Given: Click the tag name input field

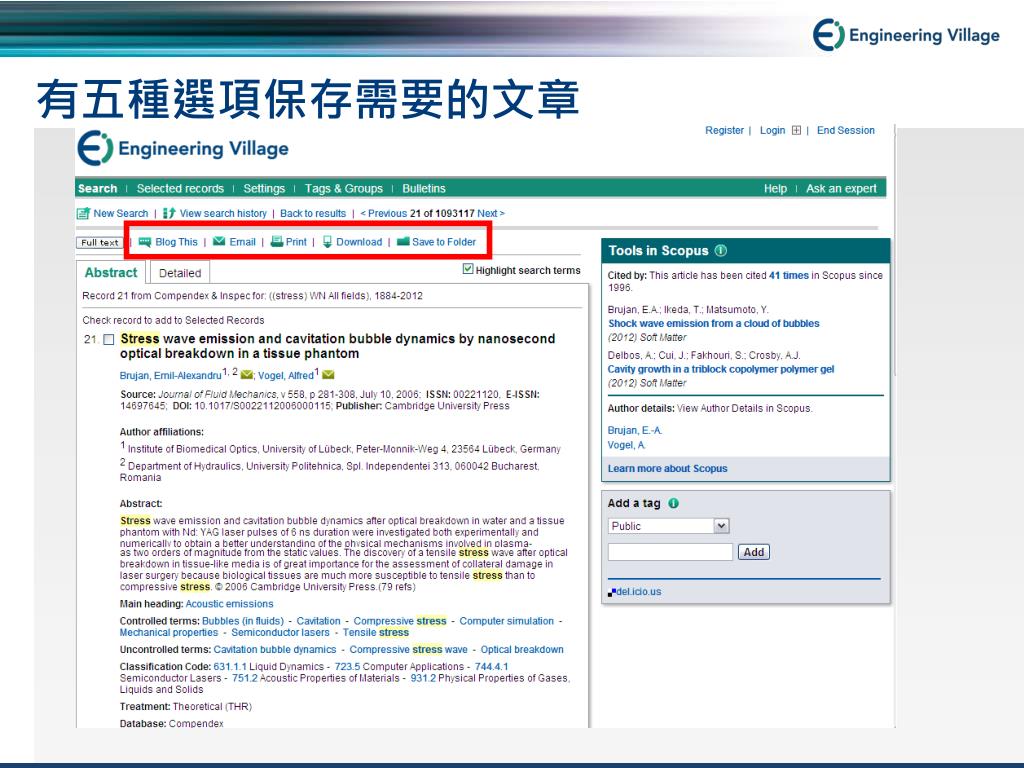Looking at the screenshot, I should point(670,552).
